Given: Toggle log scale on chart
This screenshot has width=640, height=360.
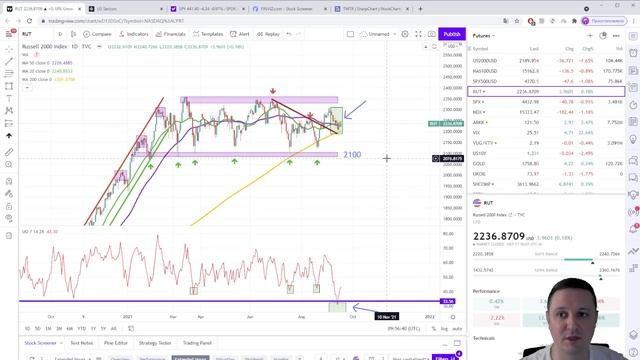Looking at the screenshot, I should (x=444, y=329).
